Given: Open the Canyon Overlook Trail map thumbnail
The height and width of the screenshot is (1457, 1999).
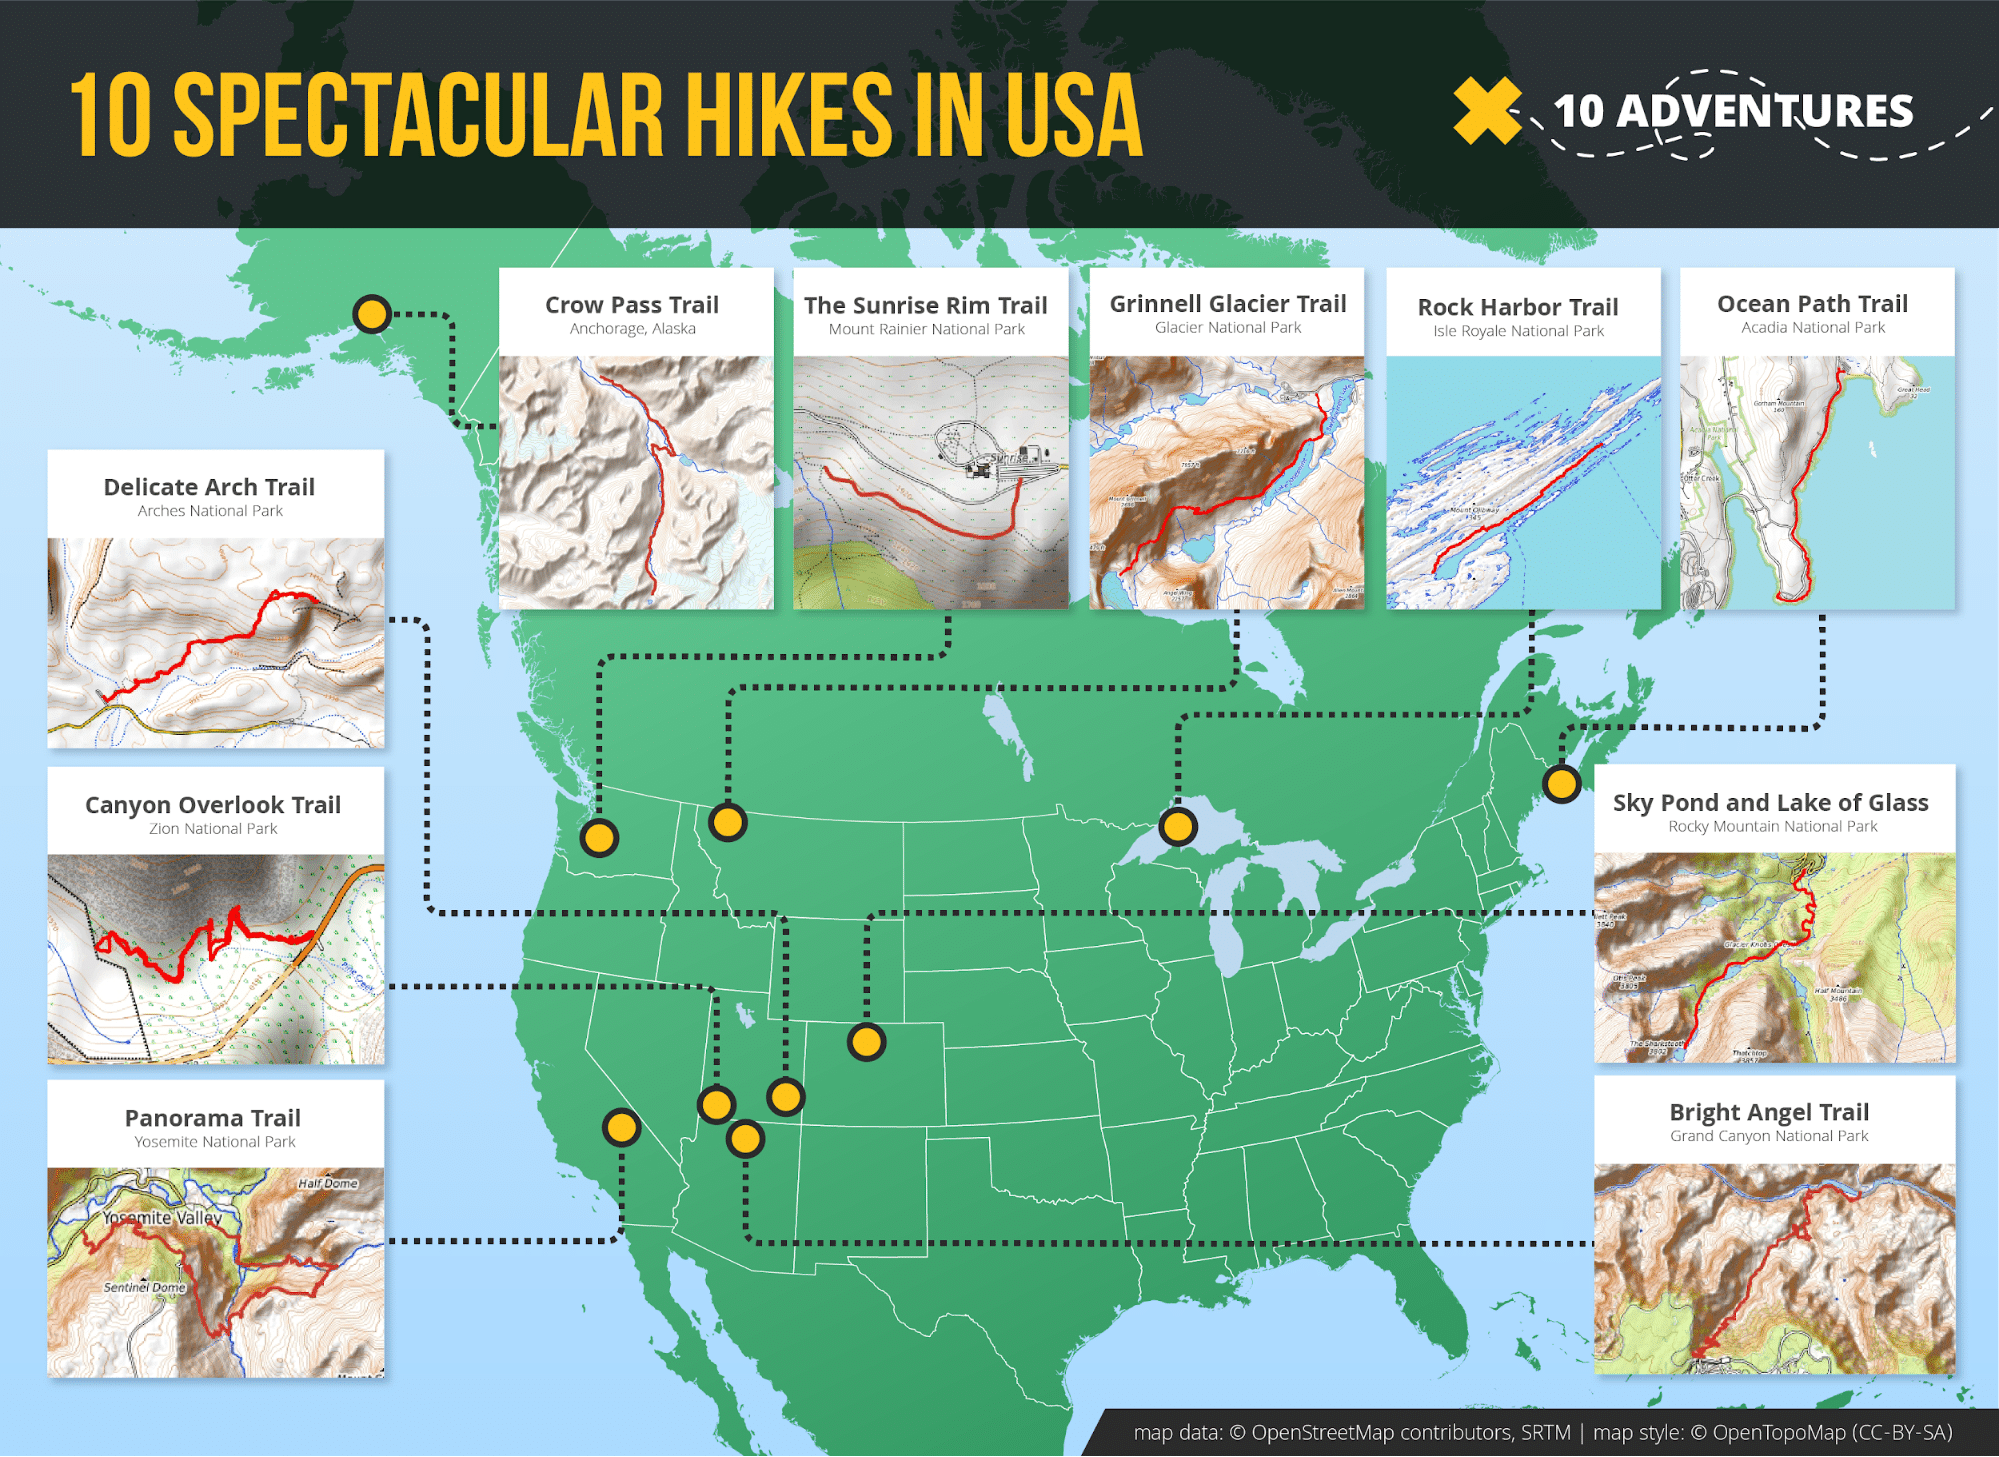Looking at the screenshot, I should coord(216,959).
